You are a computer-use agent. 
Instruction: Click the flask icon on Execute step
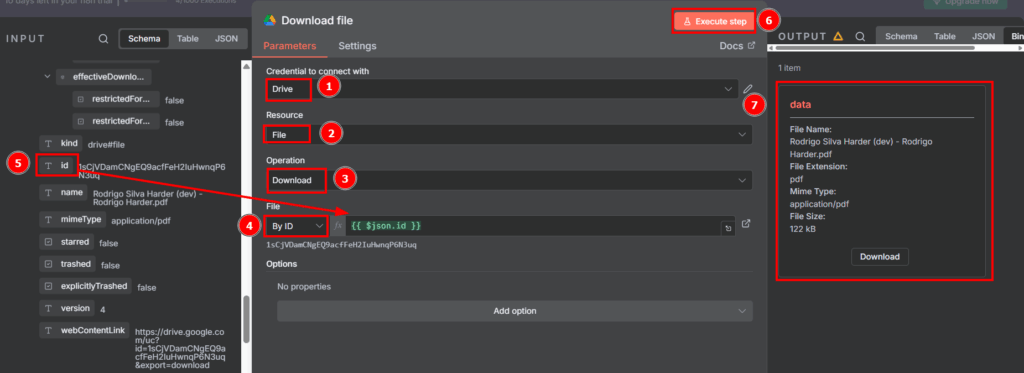(687, 22)
